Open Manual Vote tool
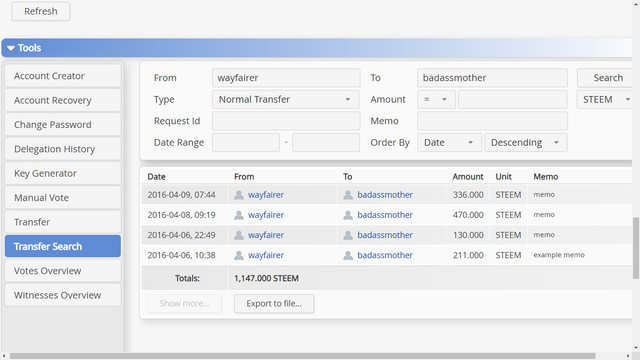 point(63,198)
